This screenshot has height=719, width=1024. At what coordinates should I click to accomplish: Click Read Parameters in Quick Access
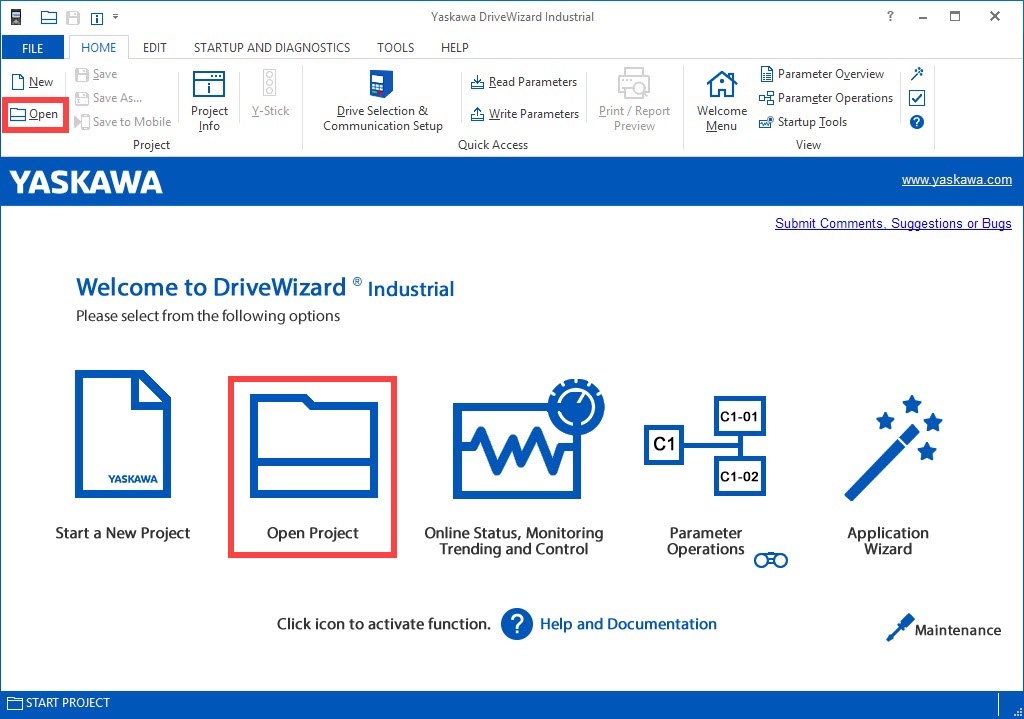(524, 82)
